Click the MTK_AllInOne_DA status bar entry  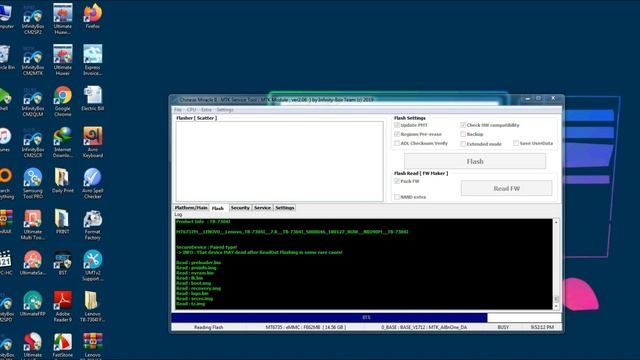424,327
